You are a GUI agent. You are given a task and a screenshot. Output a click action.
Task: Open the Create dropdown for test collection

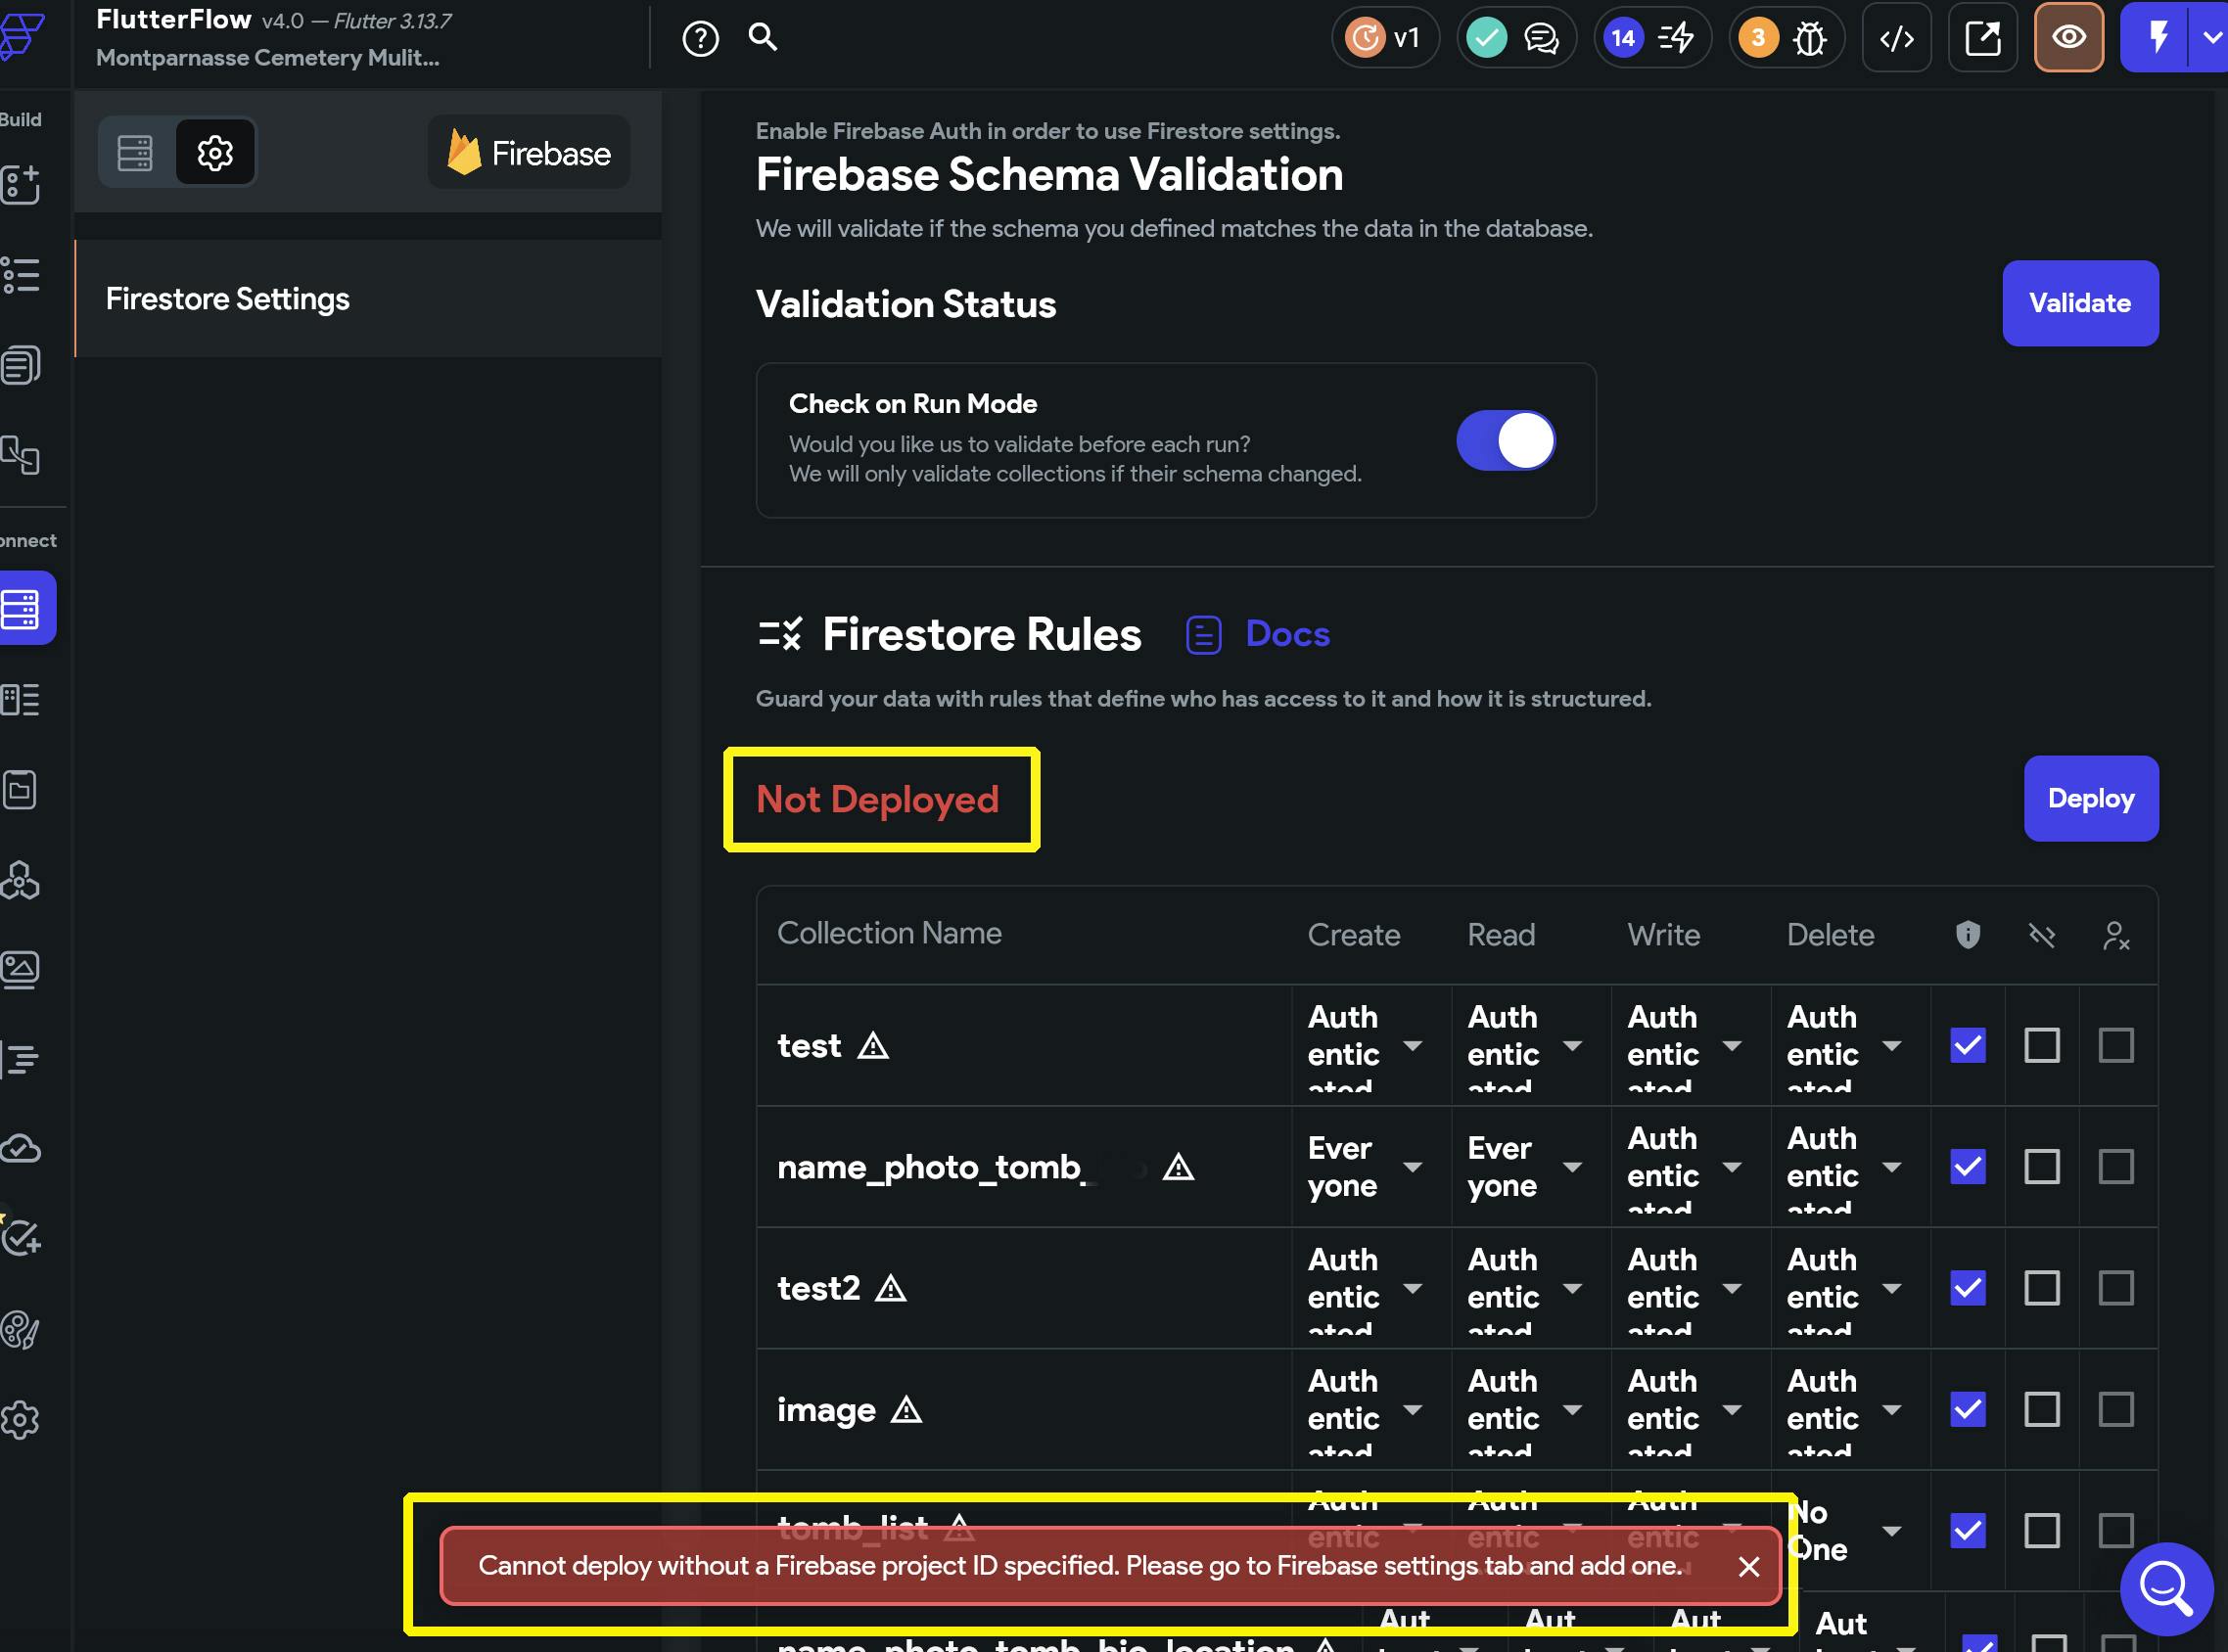[x=1413, y=1045]
